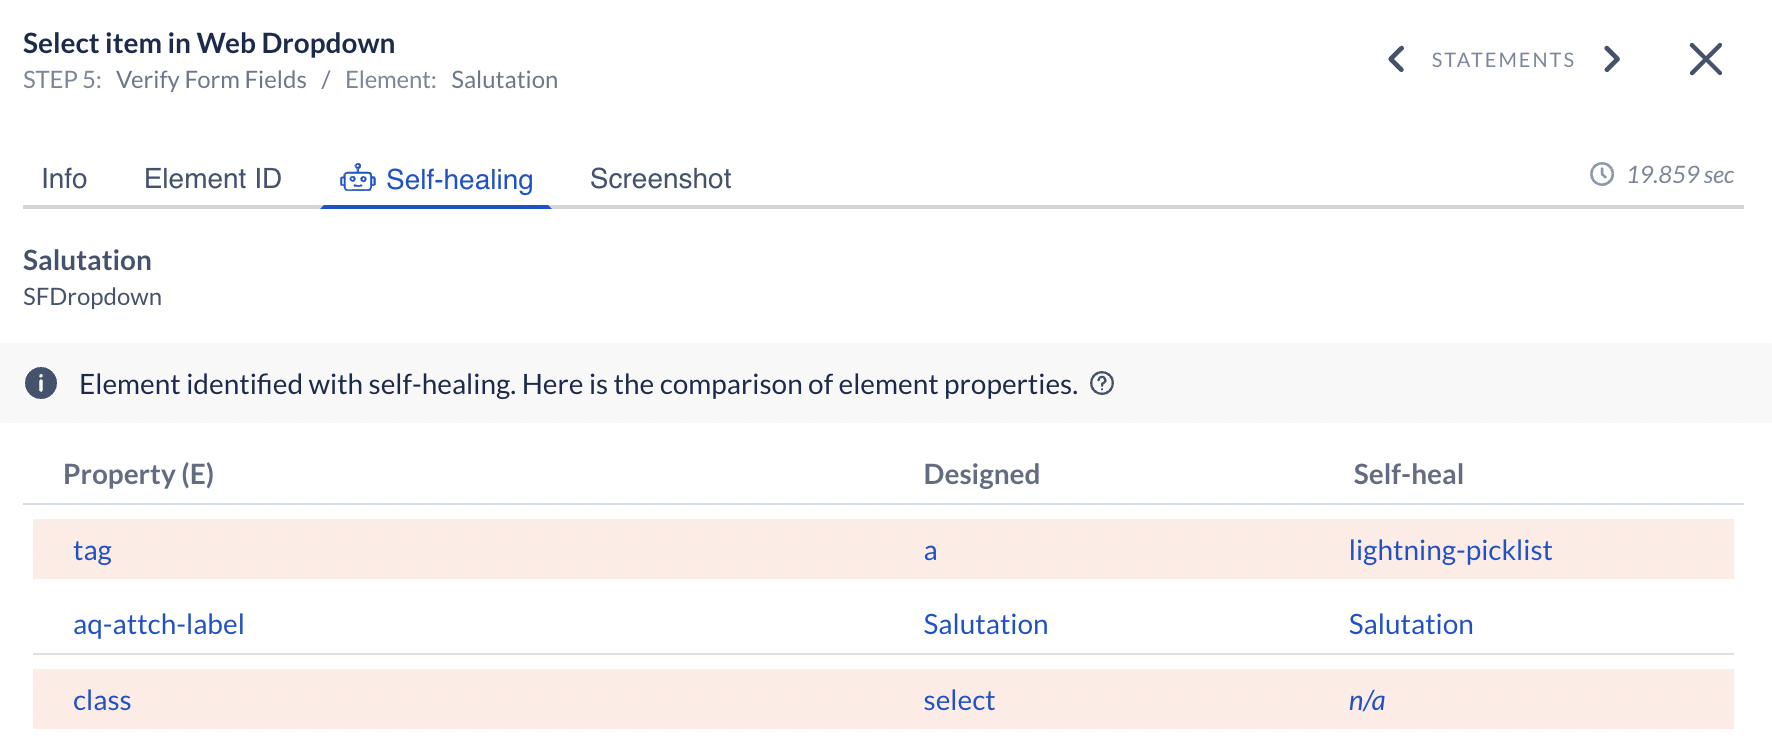Click the clock duration icon

1601,175
